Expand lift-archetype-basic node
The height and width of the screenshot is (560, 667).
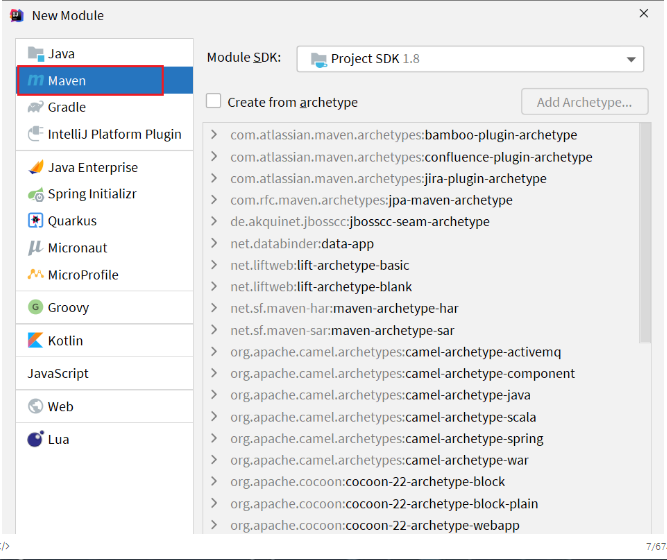(214, 265)
